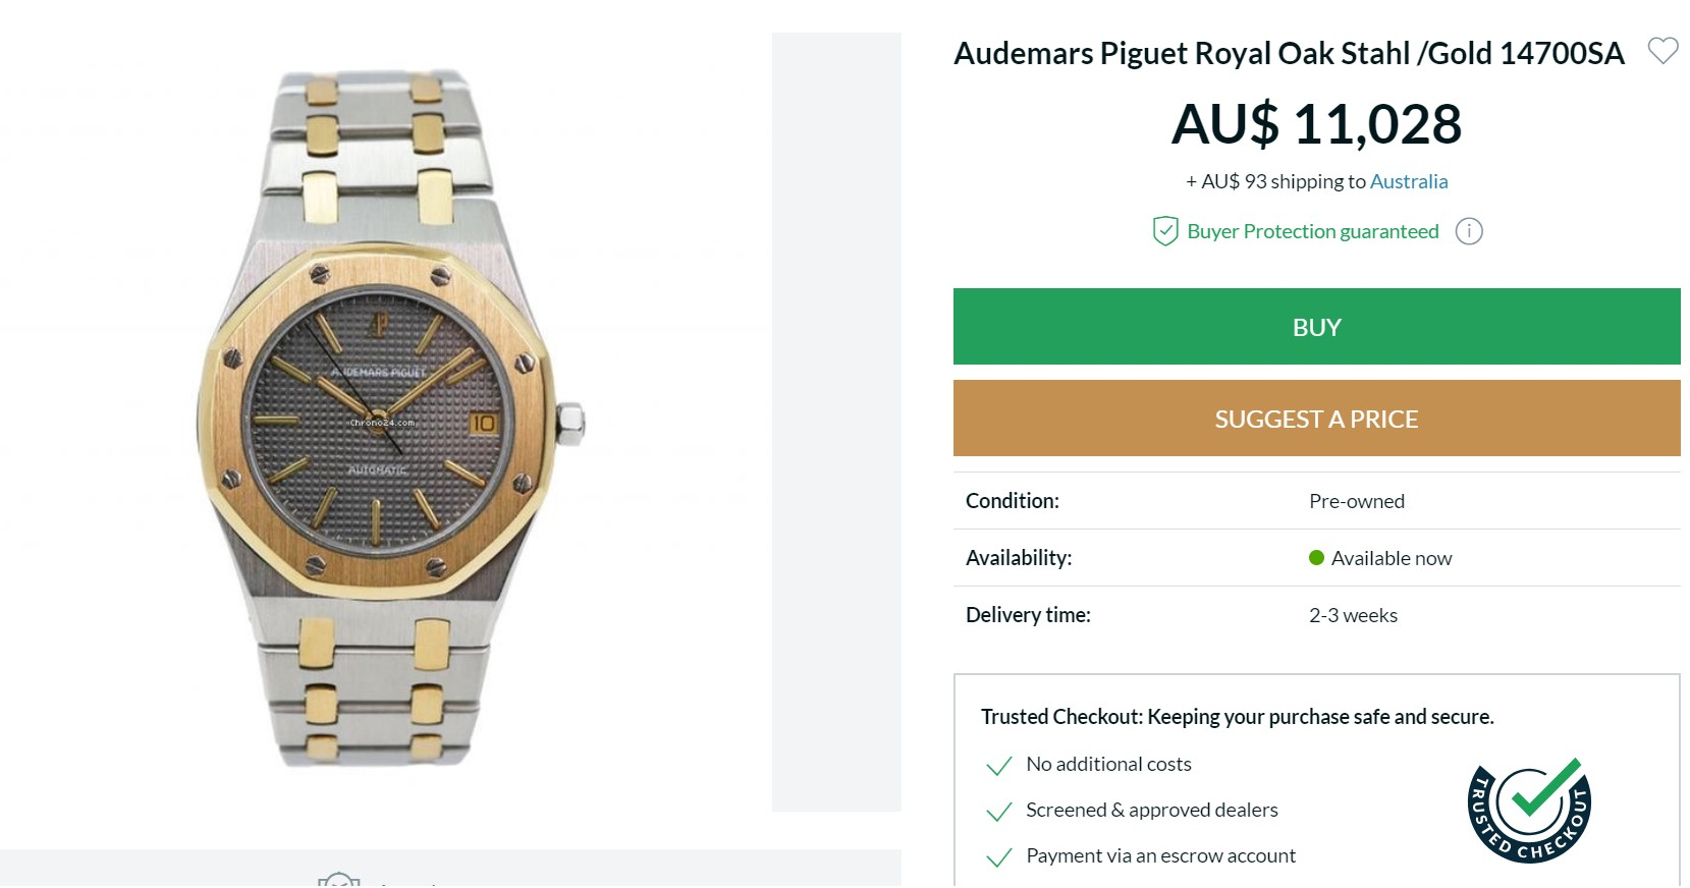This screenshot has width=1690, height=888.
Task: Click the 2-3 weeks delivery time value
Action: coord(1352,615)
